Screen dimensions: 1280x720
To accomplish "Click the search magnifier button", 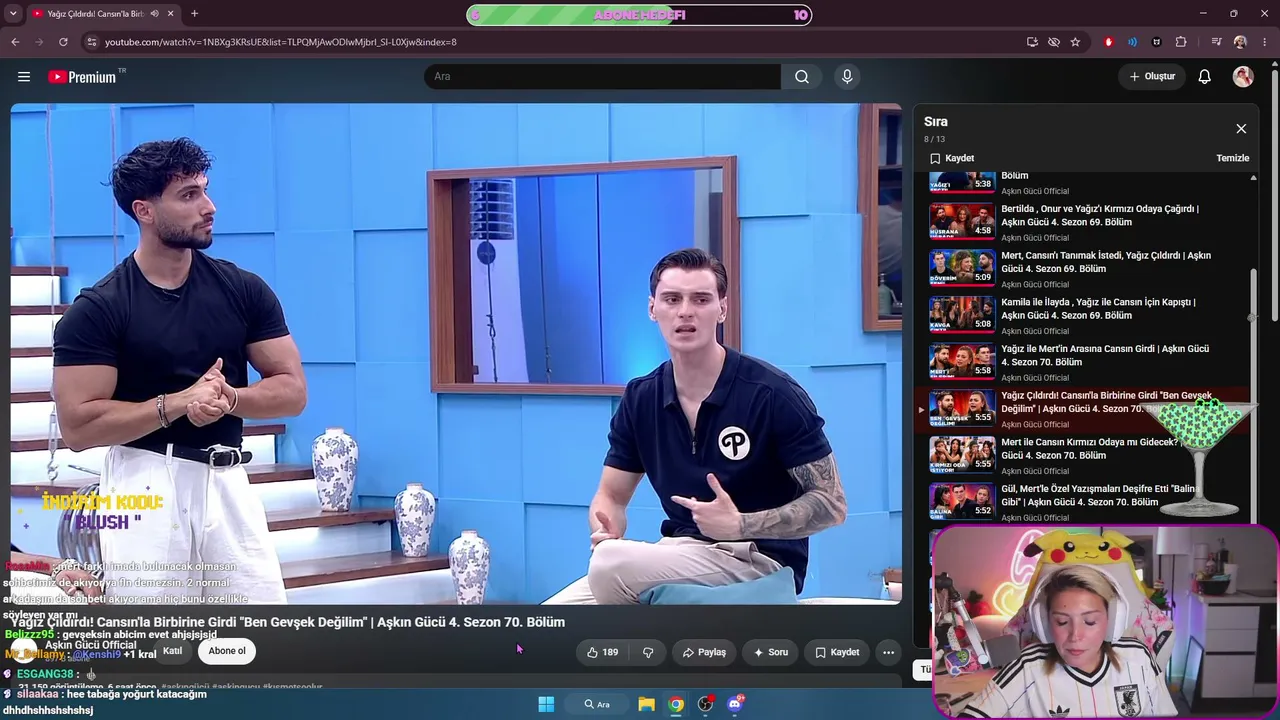I will (802, 77).
